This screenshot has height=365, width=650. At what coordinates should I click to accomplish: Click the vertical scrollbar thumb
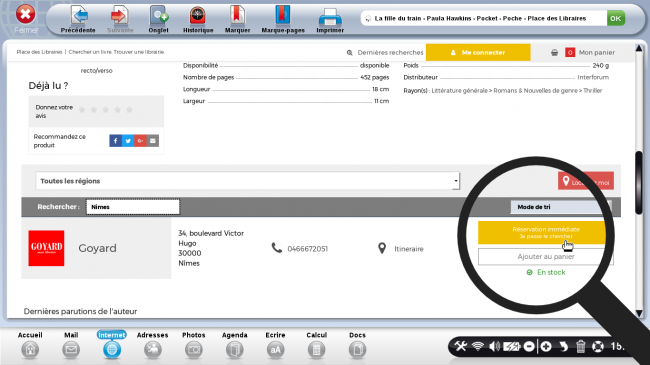pos(639,183)
